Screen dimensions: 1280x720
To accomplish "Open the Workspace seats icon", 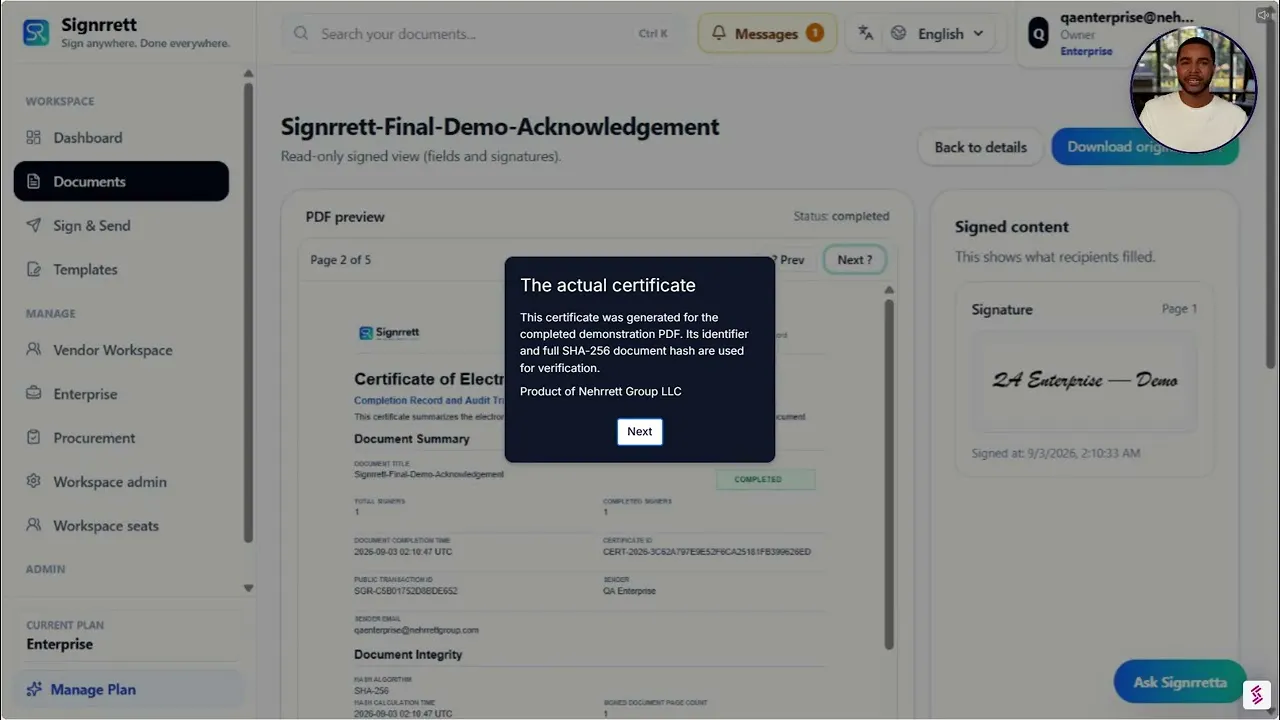I will pos(34,526).
